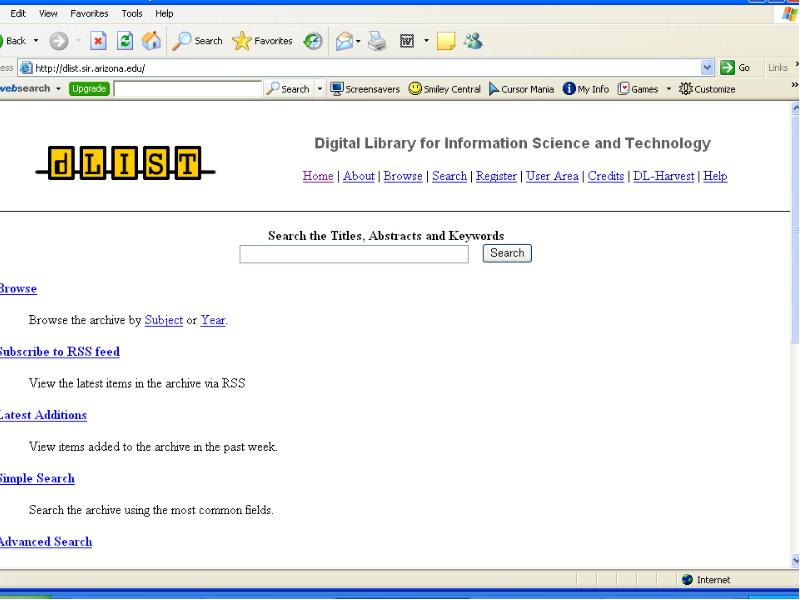
Task: Click the Browse link in the site navigation
Action: pyautogui.click(x=403, y=176)
